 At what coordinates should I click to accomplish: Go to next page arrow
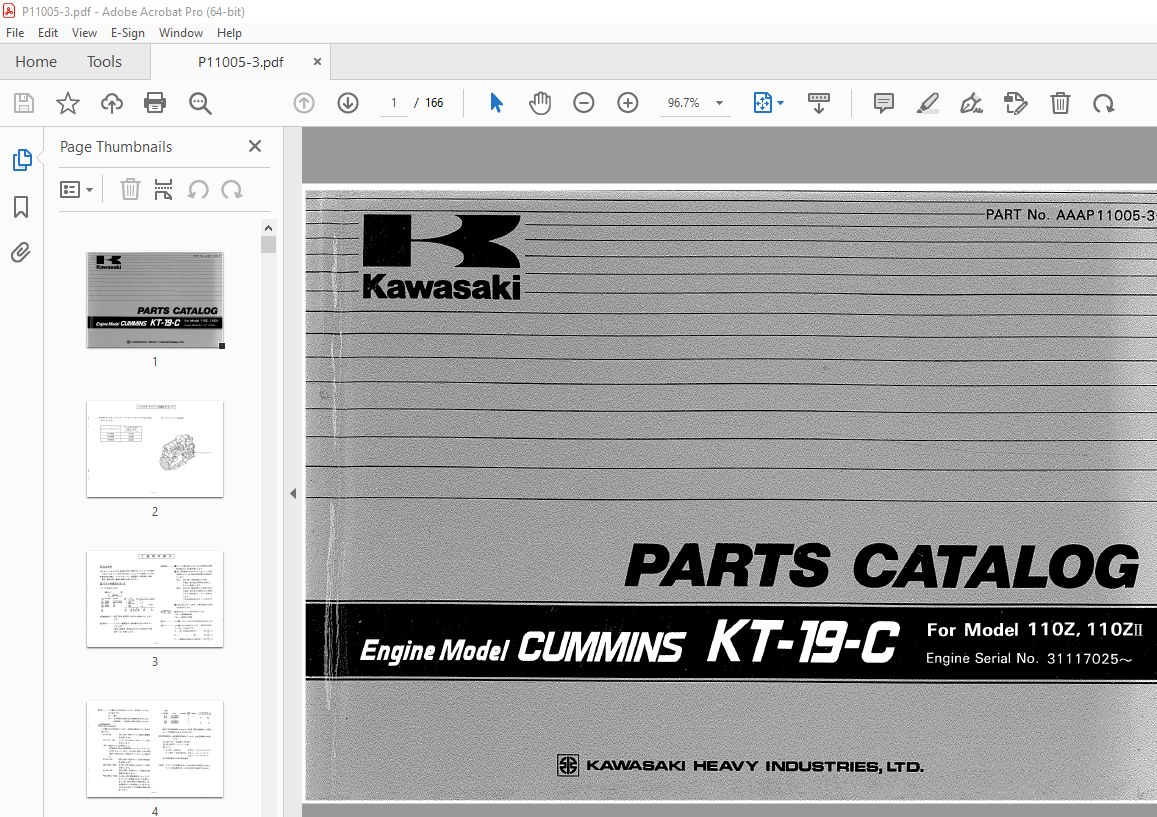(x=348, y=103)
